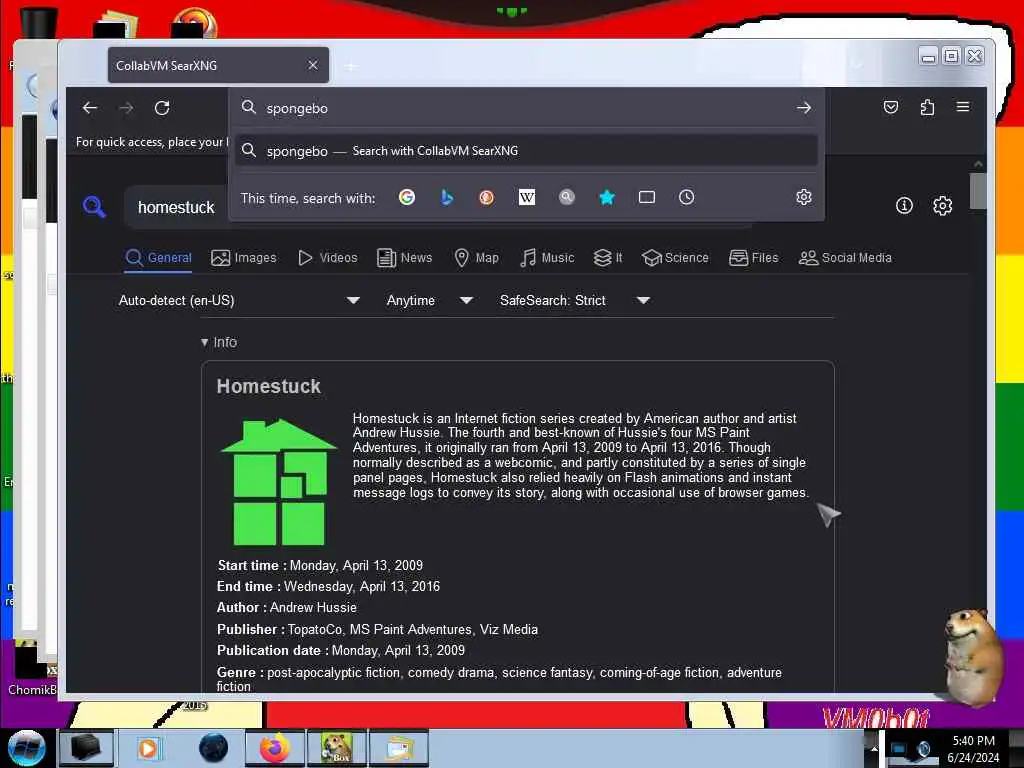Viewport: 1024px width, 768px height.
Task: Open the SearXNG preferences gear
Action: pyautogui.click(x=942, y=206)
